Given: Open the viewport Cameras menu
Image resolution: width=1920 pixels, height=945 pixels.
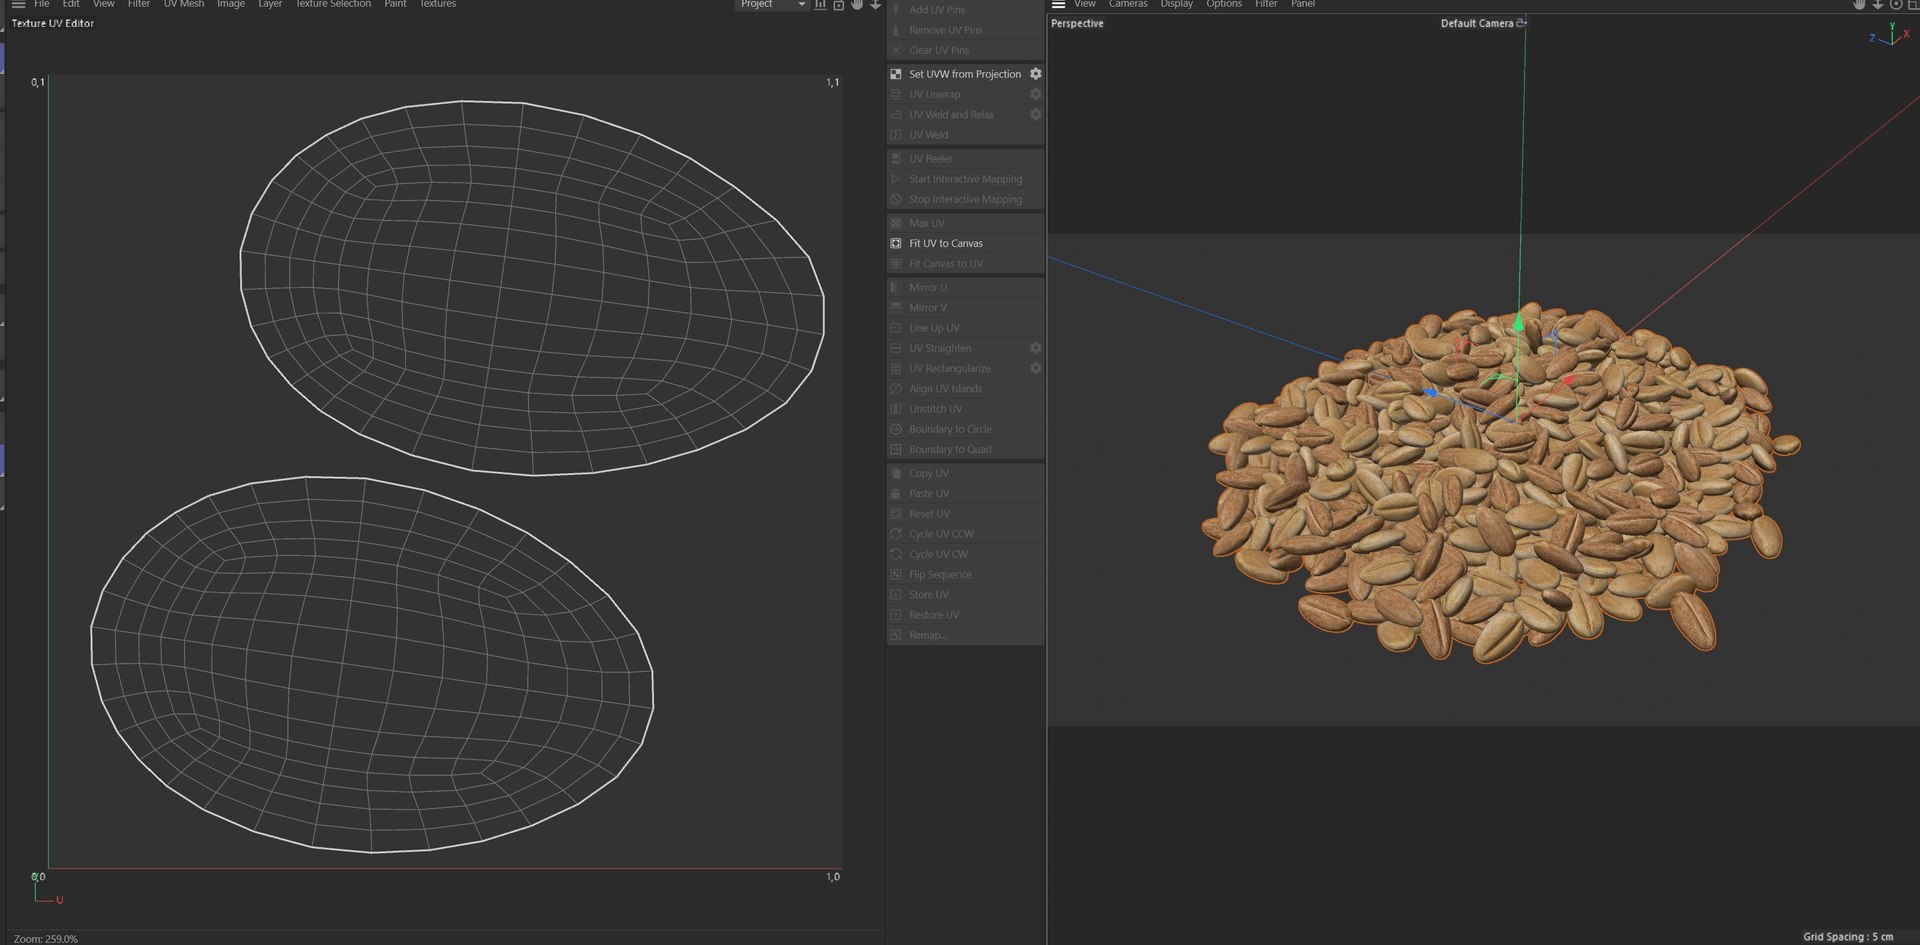Looking at the screenshot, I should click(x=1128, y=4).
